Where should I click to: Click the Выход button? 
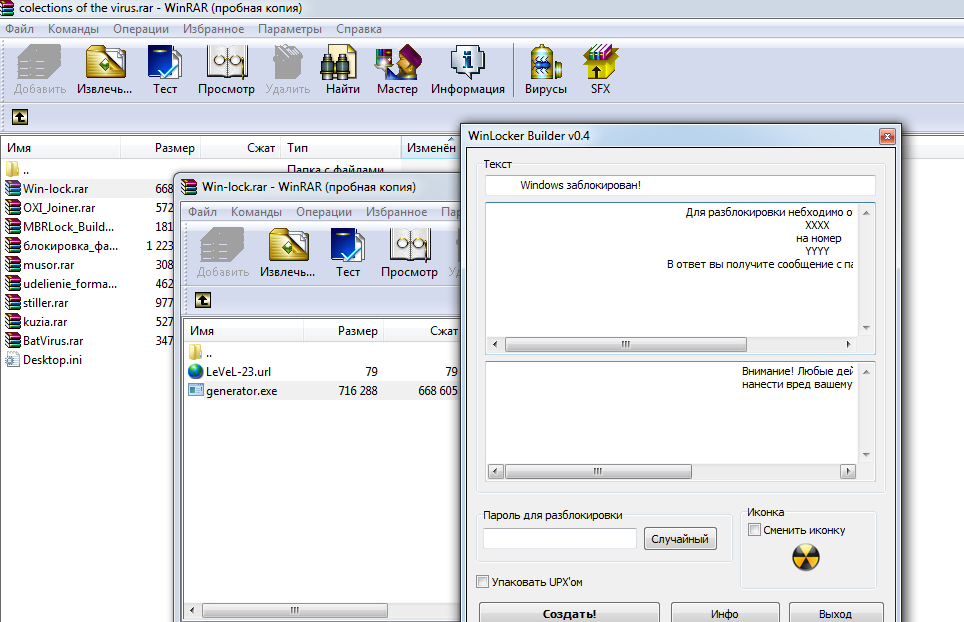point(836,613)
